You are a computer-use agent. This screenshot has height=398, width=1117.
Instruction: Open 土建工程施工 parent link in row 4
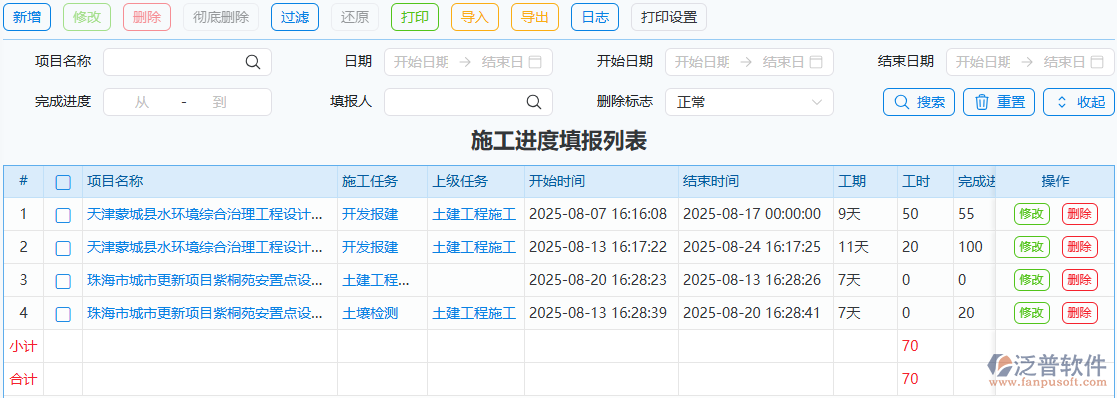[x=474, y=313]
